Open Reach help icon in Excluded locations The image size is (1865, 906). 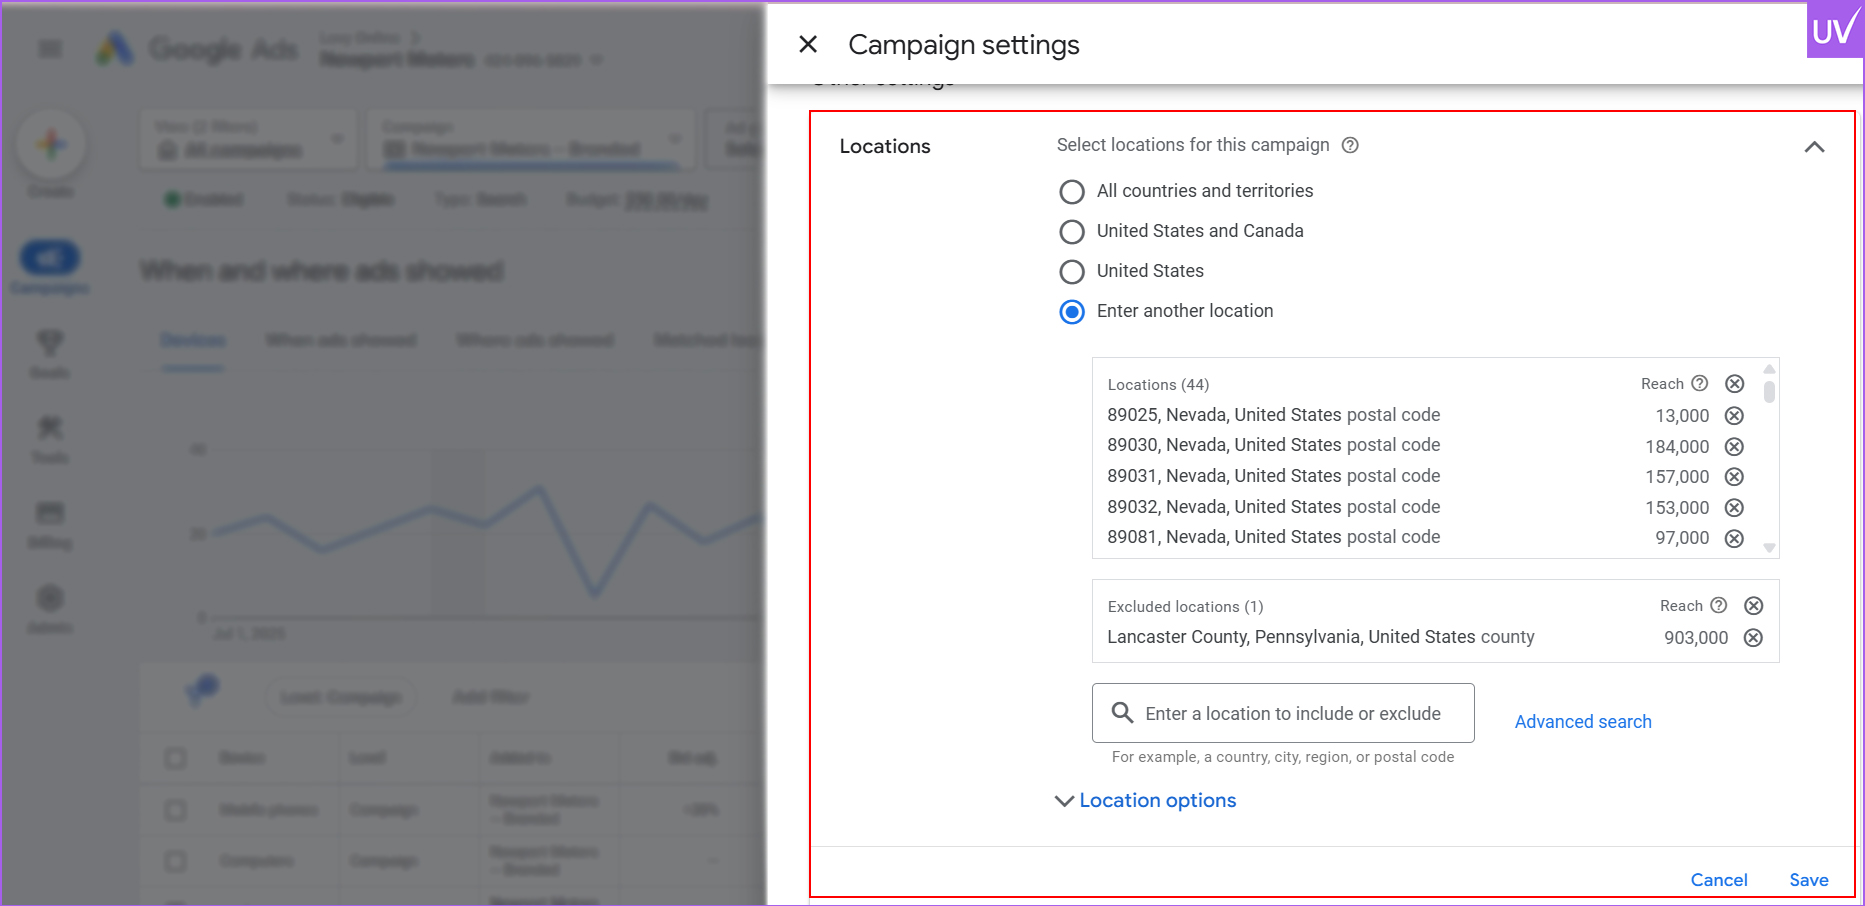[1718, 606]
